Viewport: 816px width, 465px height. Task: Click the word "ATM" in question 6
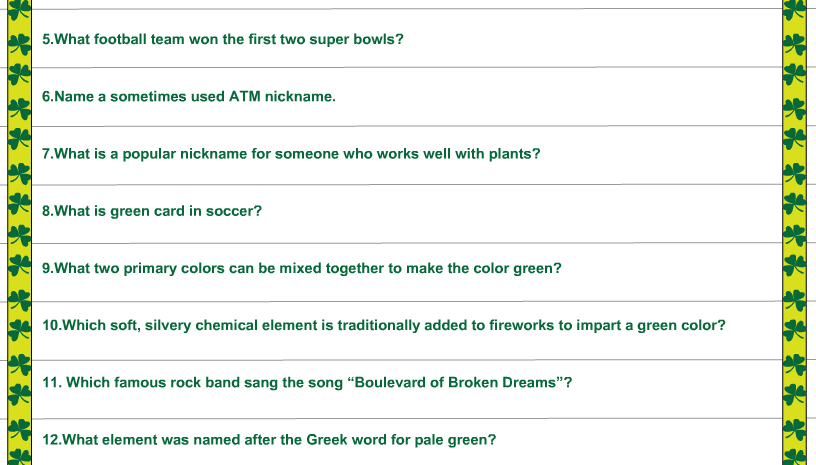point(245,97)
